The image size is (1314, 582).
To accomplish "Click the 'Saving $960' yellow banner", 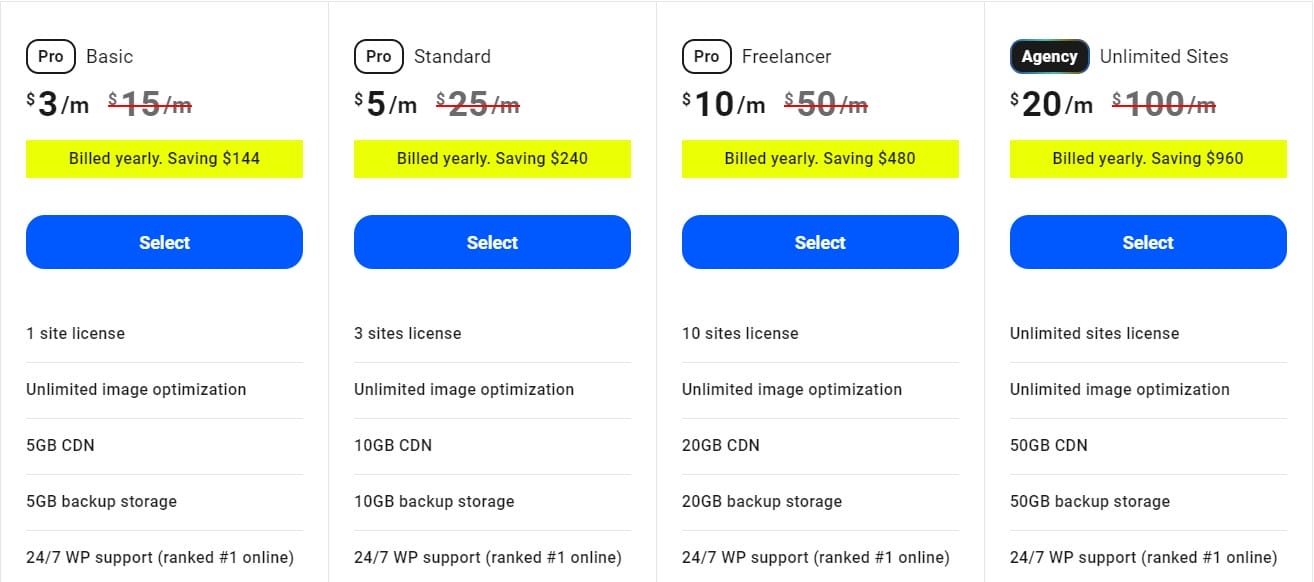I will (1148, 158).
